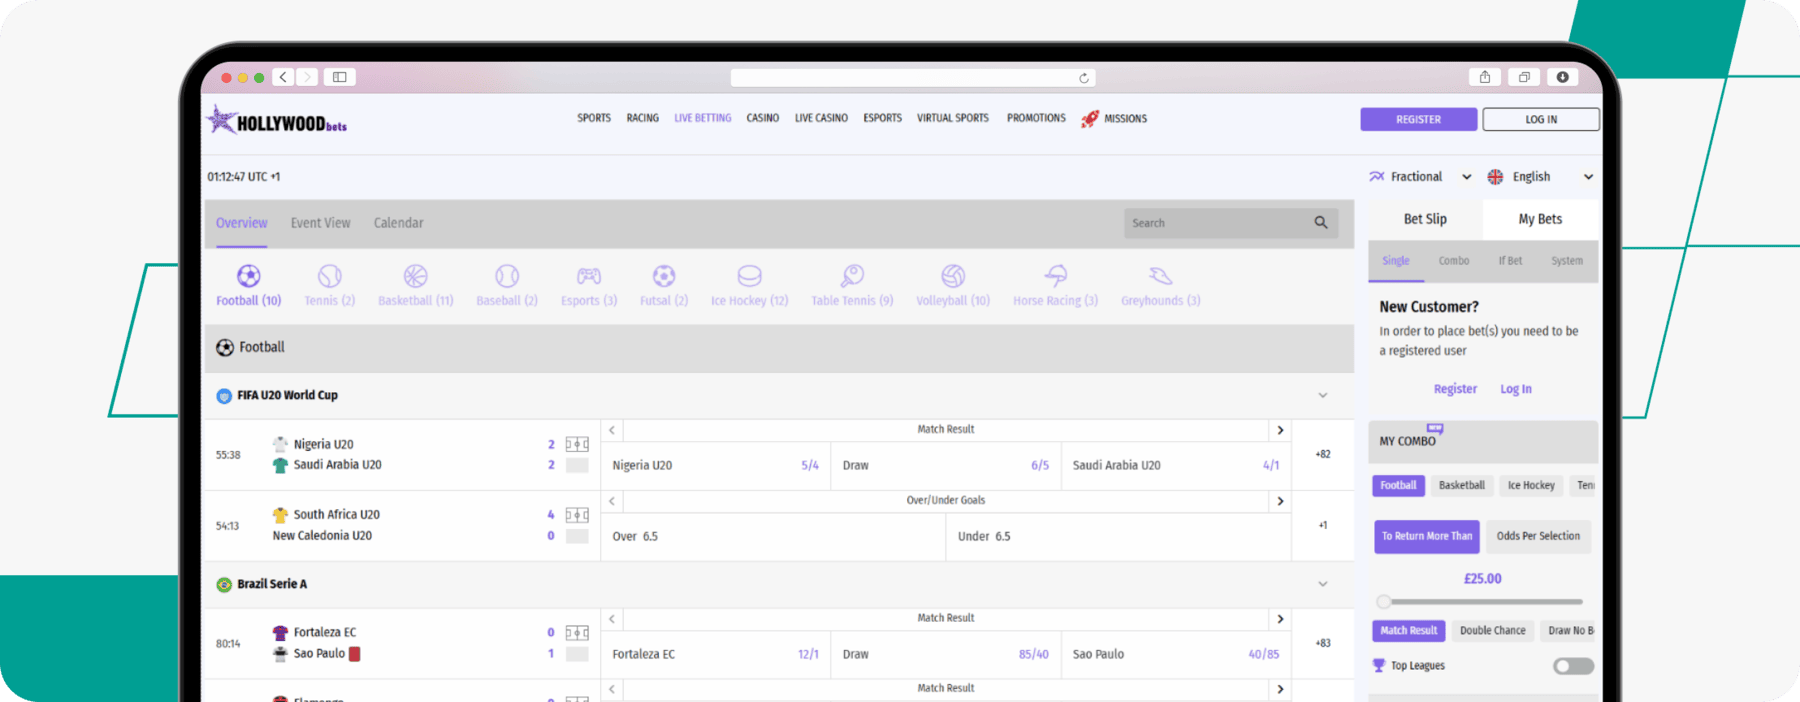Screen dimensions: 1800x702
Task: Open the Fractional odds format dropdown
Action: (x=1420, y=177)
